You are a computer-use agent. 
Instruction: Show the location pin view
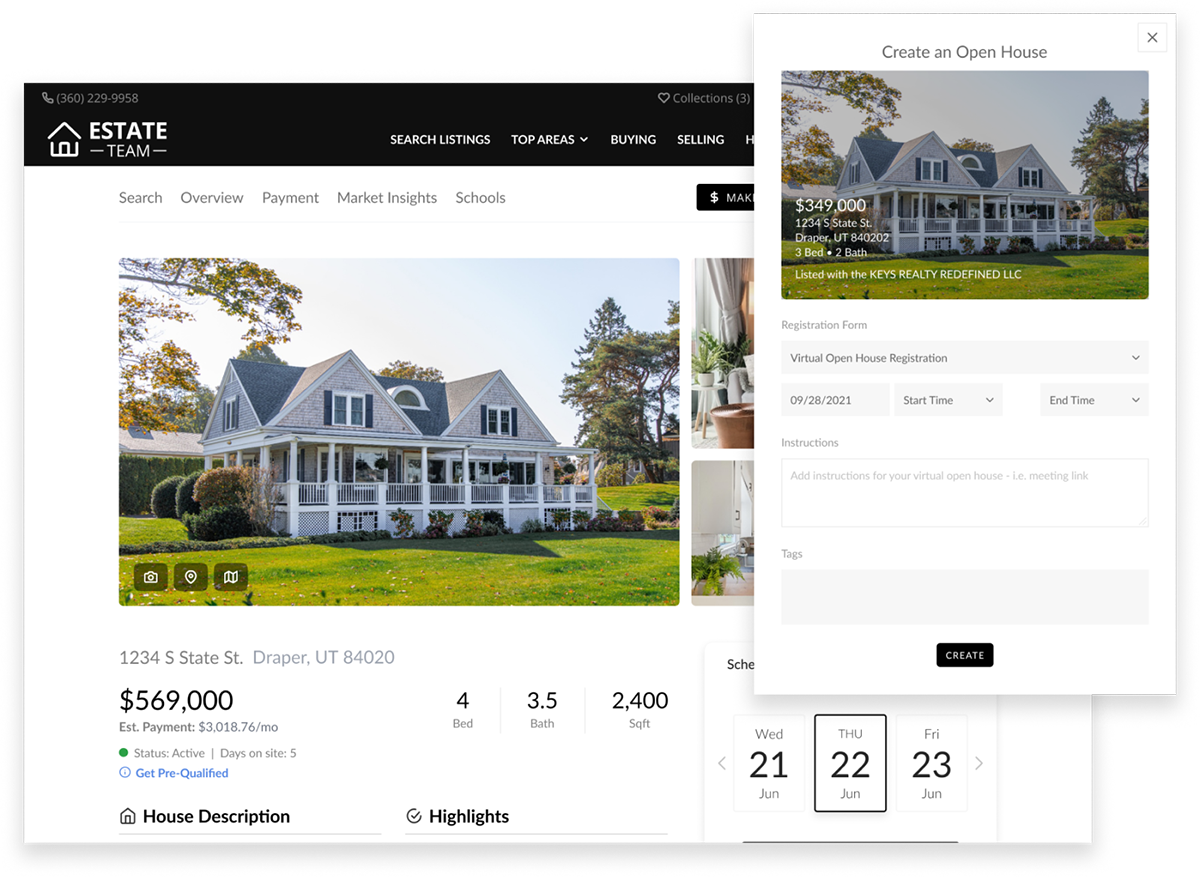coord(191,577)
